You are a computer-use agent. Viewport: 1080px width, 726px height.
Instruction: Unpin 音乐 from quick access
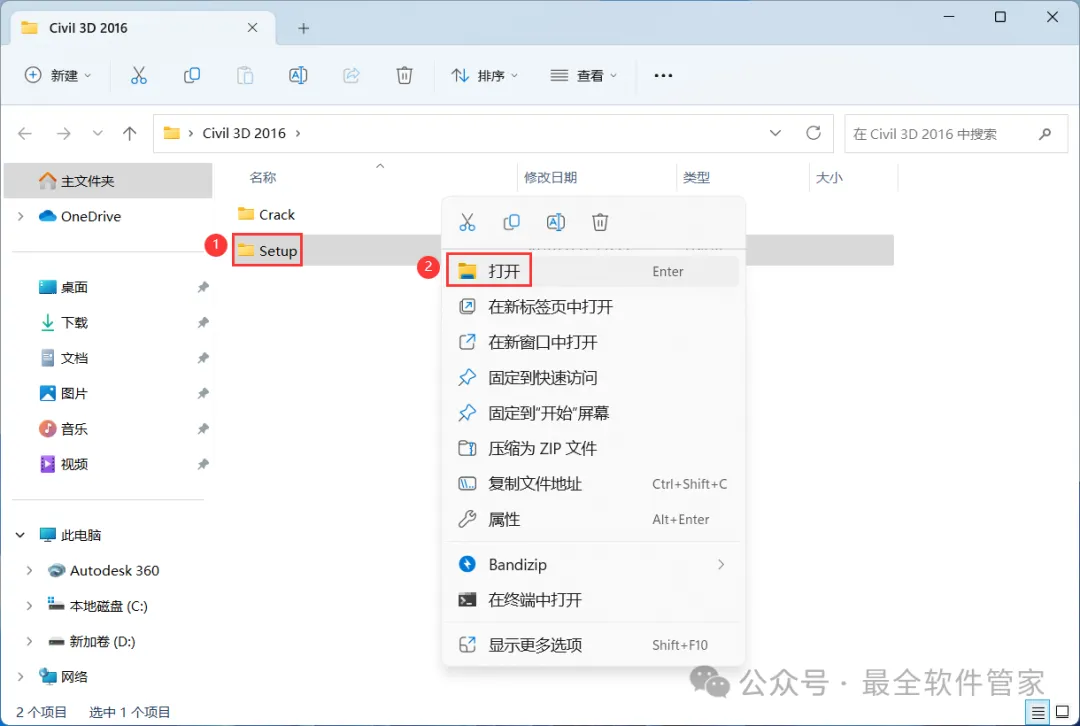tap(202, 428)
